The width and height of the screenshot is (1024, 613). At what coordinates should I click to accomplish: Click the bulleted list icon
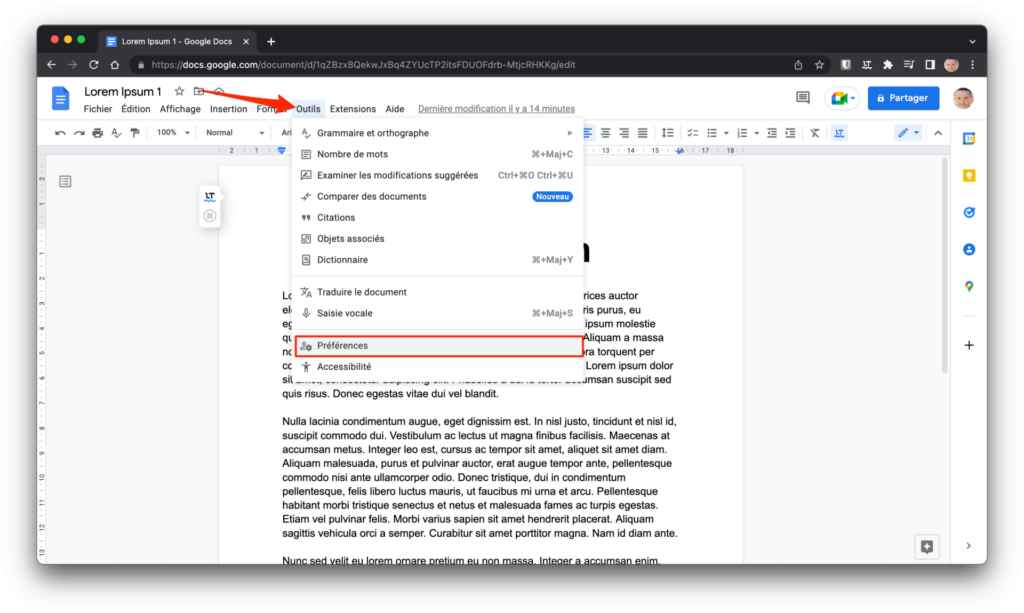tap(712, 133)
